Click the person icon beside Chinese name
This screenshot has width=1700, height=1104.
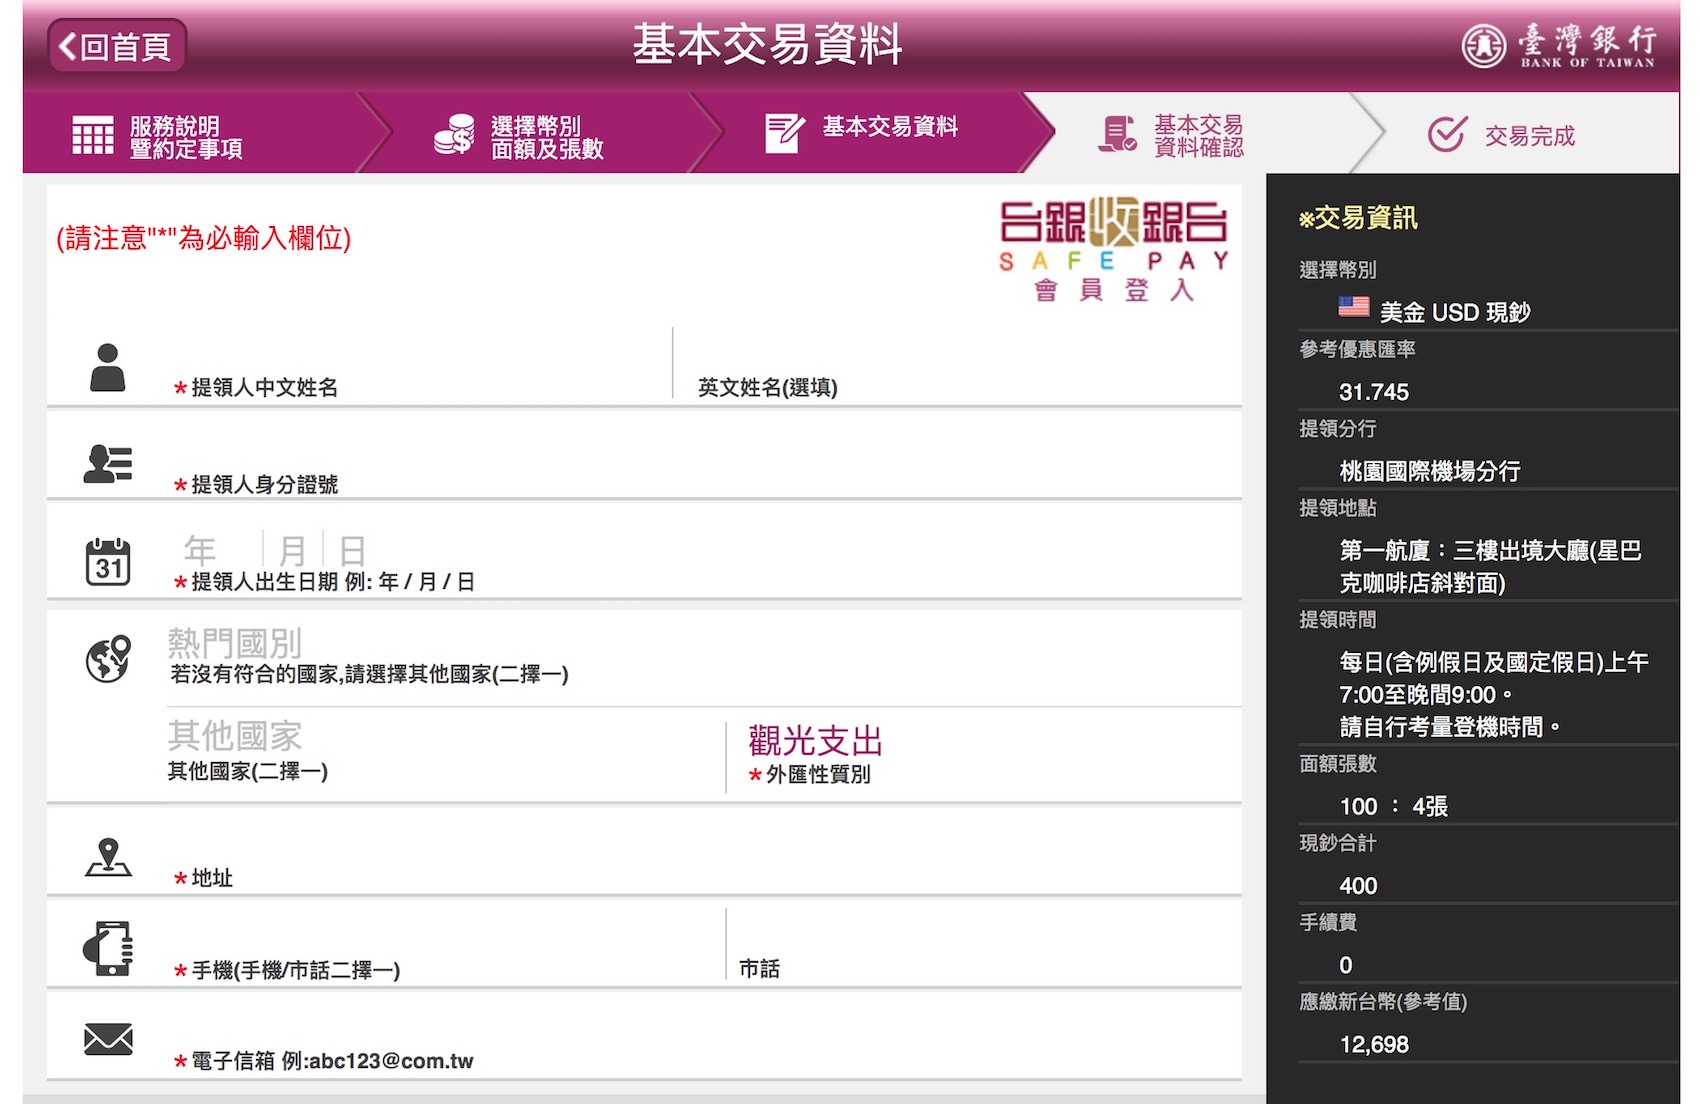point(107,367)
